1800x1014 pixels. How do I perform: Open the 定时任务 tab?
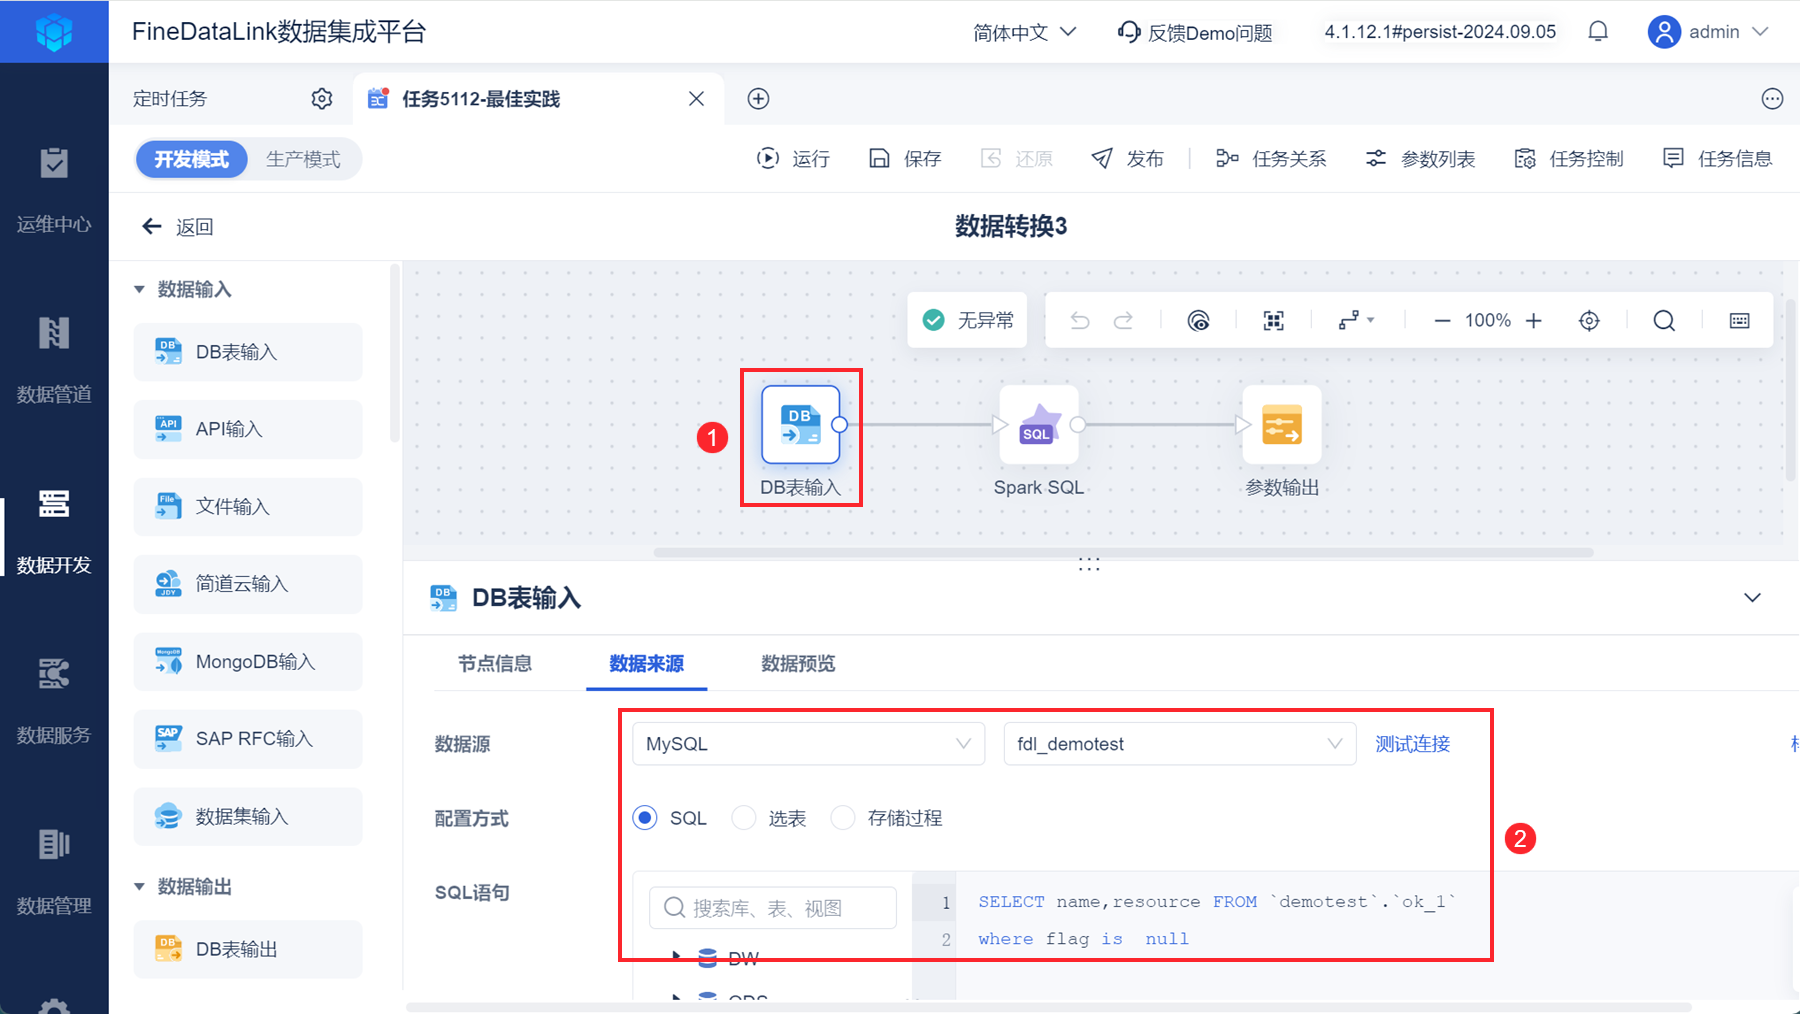pos(170,99)
